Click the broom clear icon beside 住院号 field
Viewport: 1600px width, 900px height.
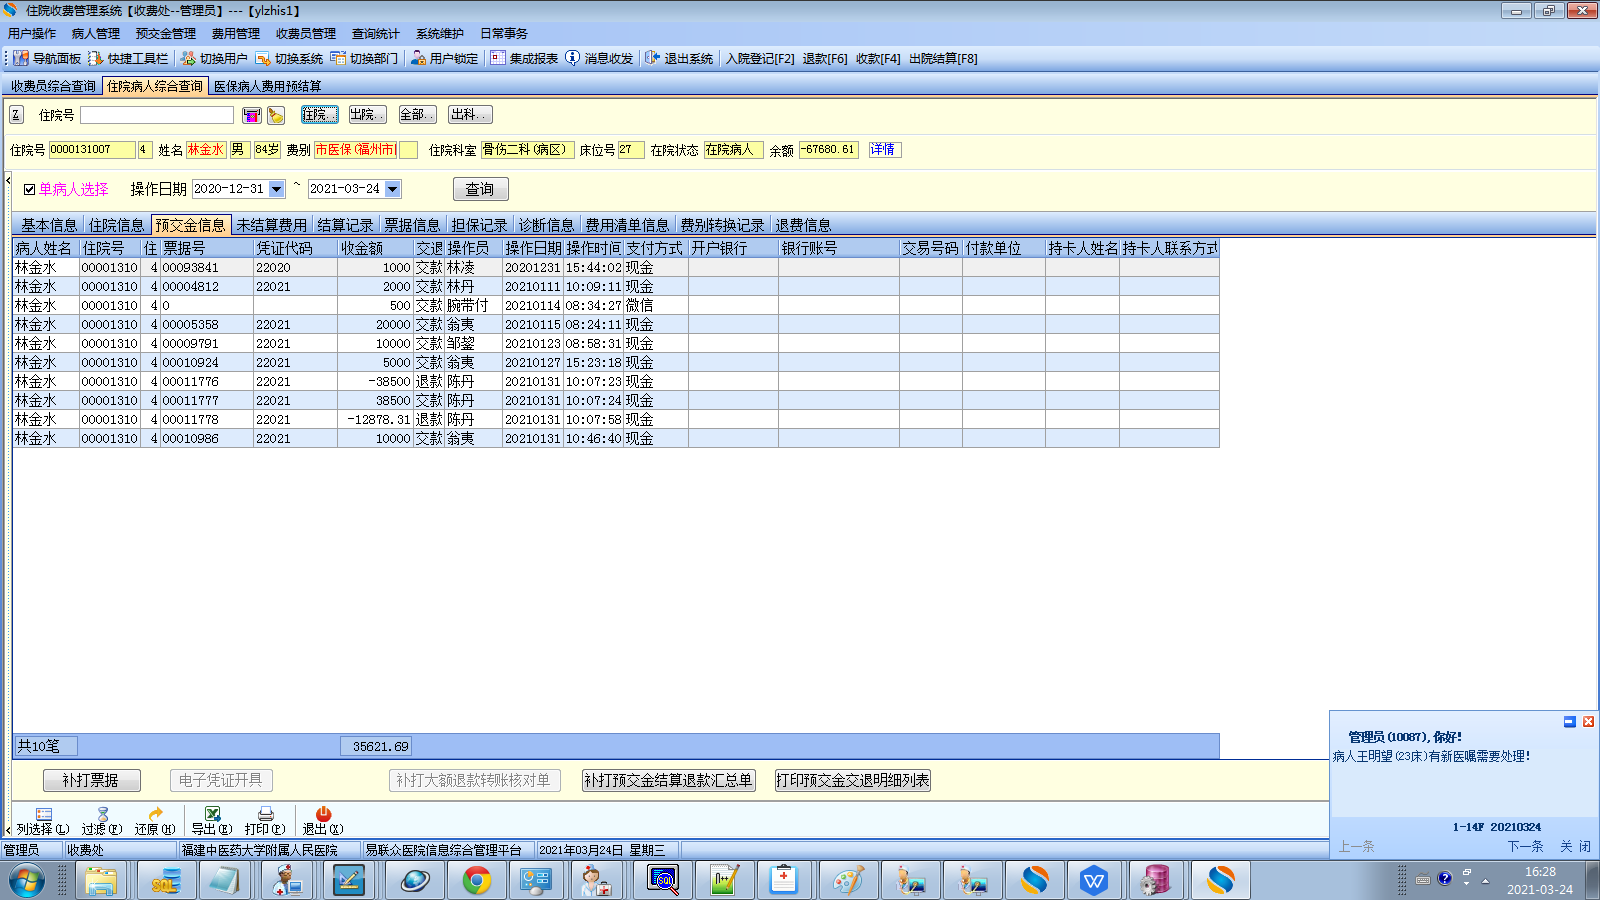[x=276, y=115]
